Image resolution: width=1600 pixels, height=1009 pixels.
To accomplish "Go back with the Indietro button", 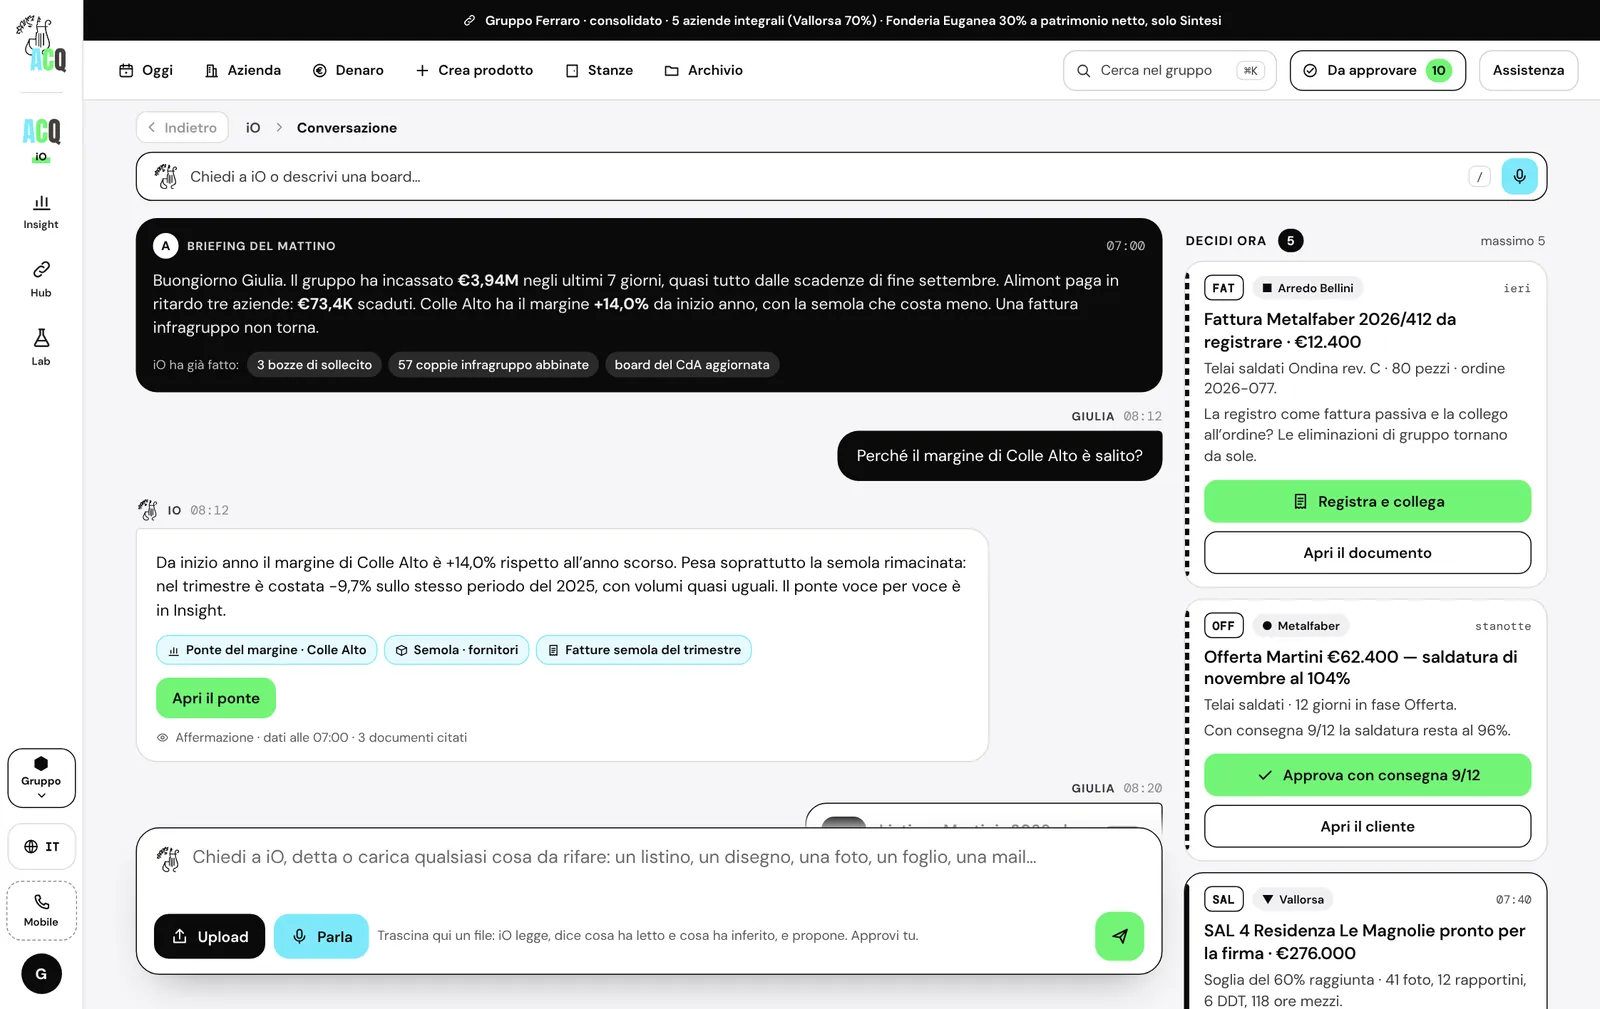I will pyautogui.click(x=182, y=128).
